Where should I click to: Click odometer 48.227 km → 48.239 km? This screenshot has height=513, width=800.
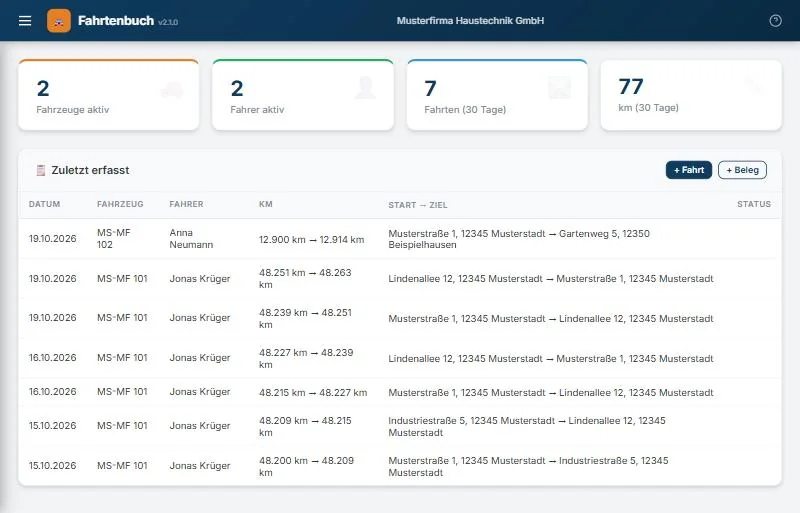[306, 358]
